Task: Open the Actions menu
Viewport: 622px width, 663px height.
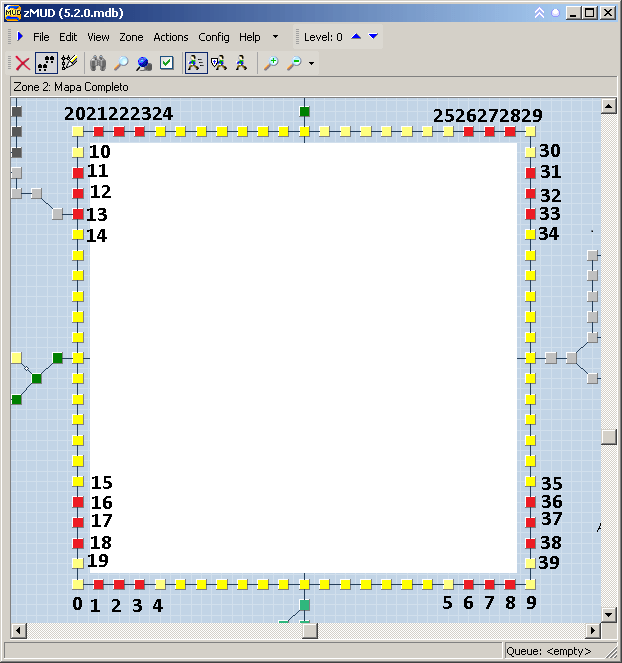Action: pos(171,37)
